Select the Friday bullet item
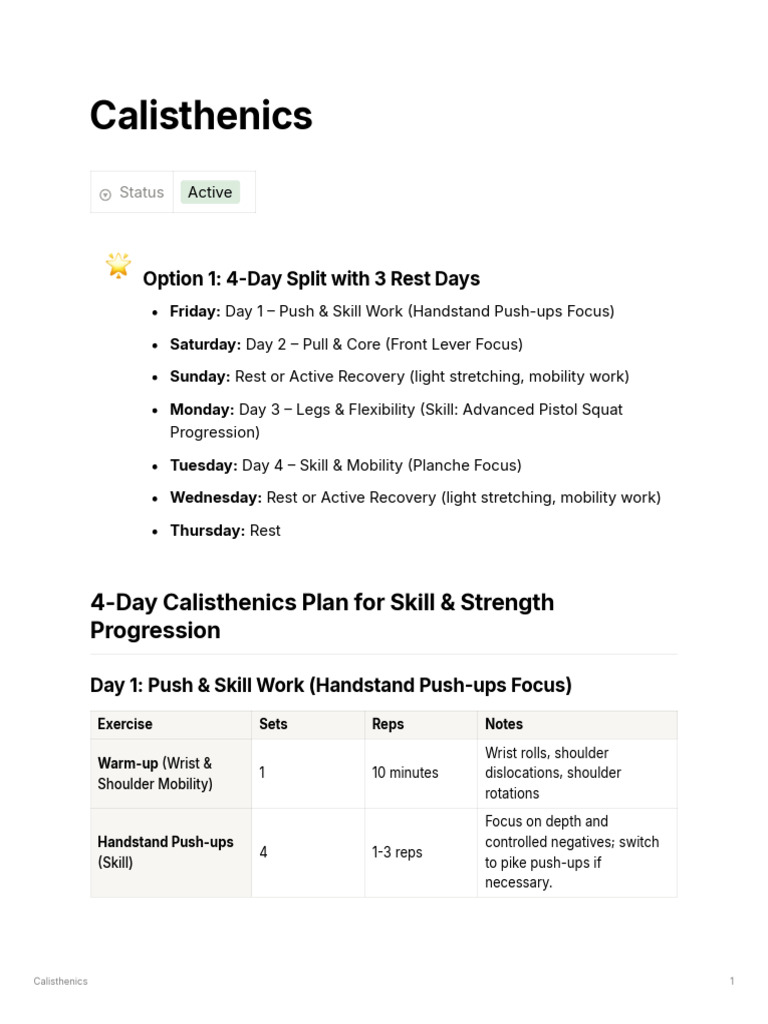 tap(392, 311)
